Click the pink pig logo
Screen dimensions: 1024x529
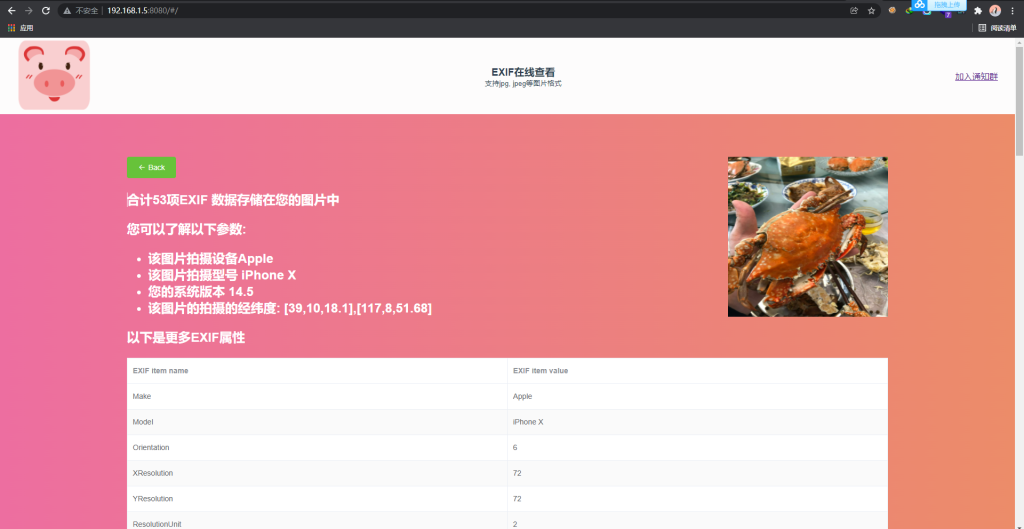pyautogui.click(x=54, y=75)
